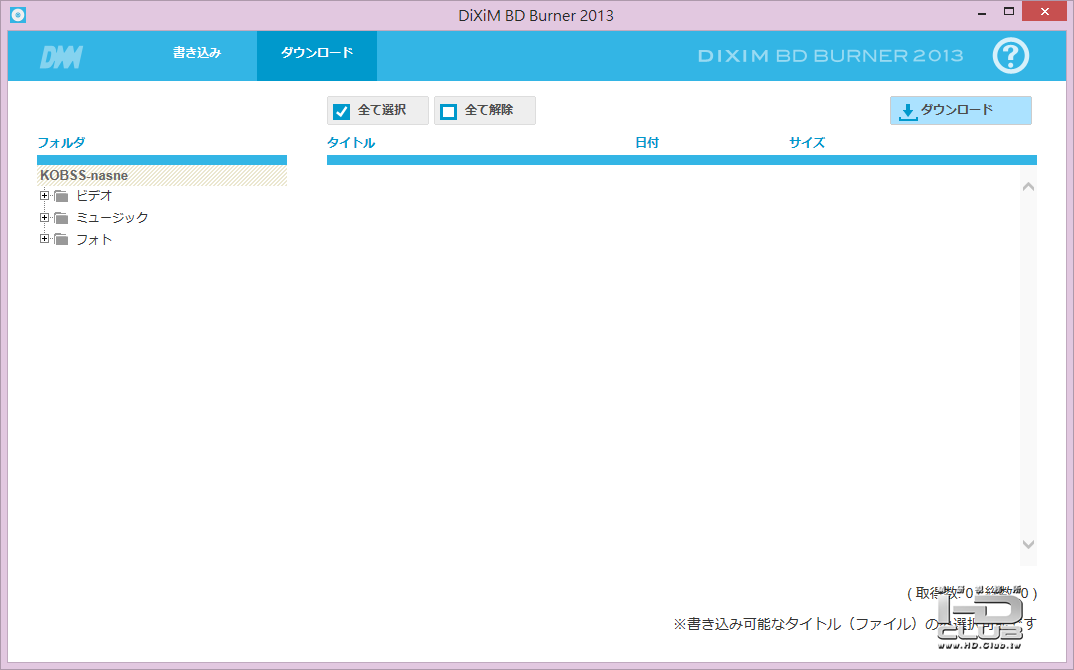Sort by the タイトル column header
The width and height of the screenshot is (1074, 670).
point(351,142)
